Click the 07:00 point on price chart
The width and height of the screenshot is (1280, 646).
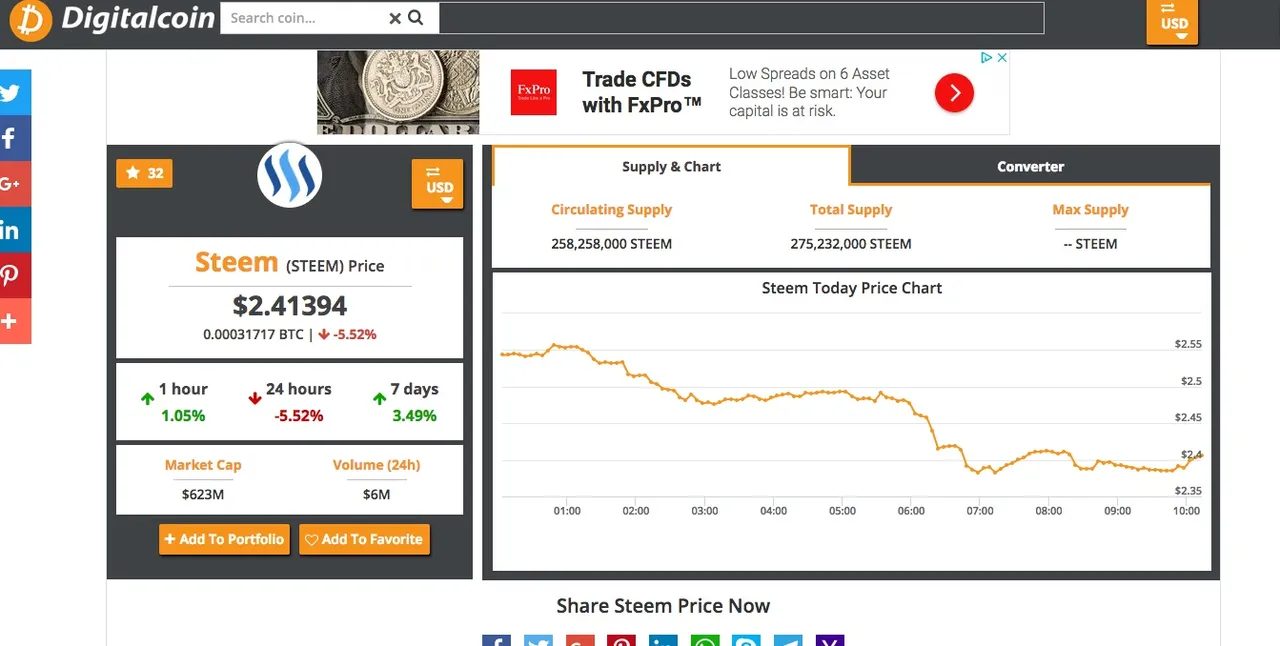tap(979, 470)
